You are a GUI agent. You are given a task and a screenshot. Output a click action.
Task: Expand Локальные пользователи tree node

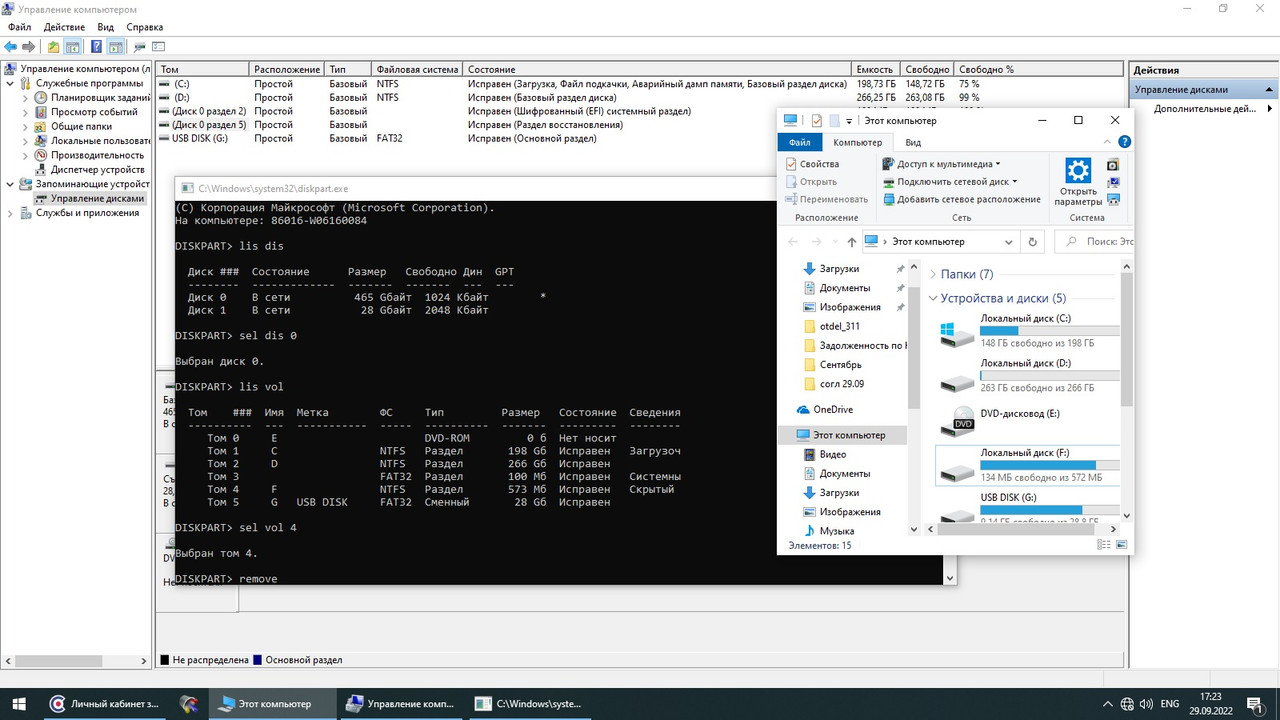point(26,141)
